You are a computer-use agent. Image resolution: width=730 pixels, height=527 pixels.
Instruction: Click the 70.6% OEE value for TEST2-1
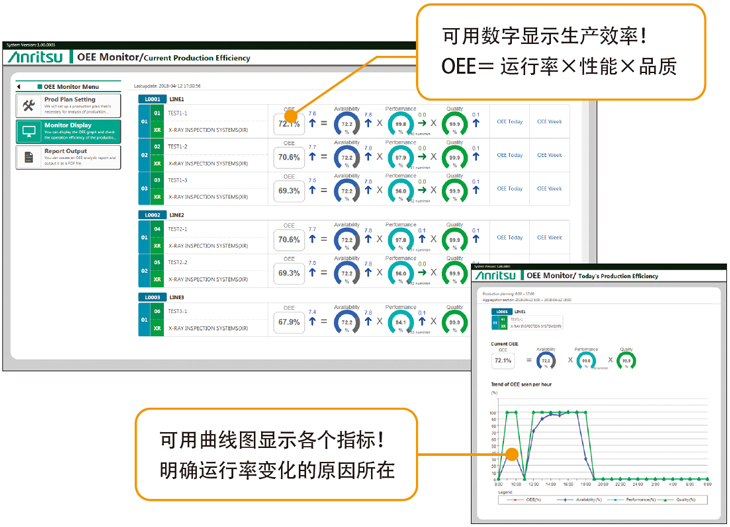click(x=289, y=240)
